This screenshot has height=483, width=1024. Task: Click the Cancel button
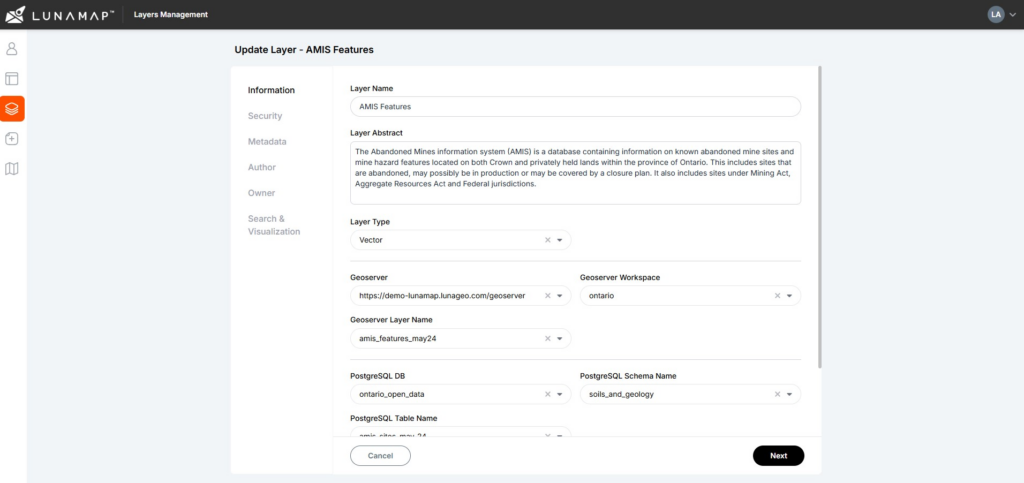tap(380, 456)
